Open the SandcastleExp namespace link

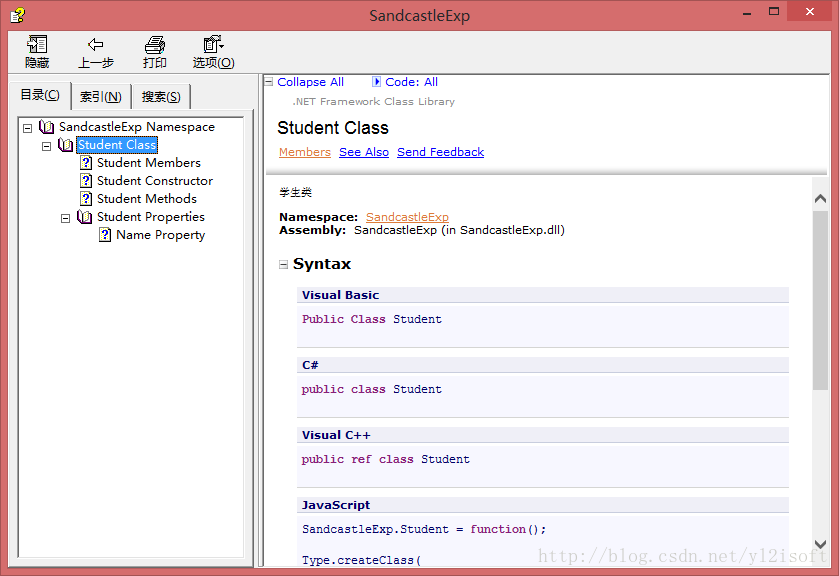407,217
